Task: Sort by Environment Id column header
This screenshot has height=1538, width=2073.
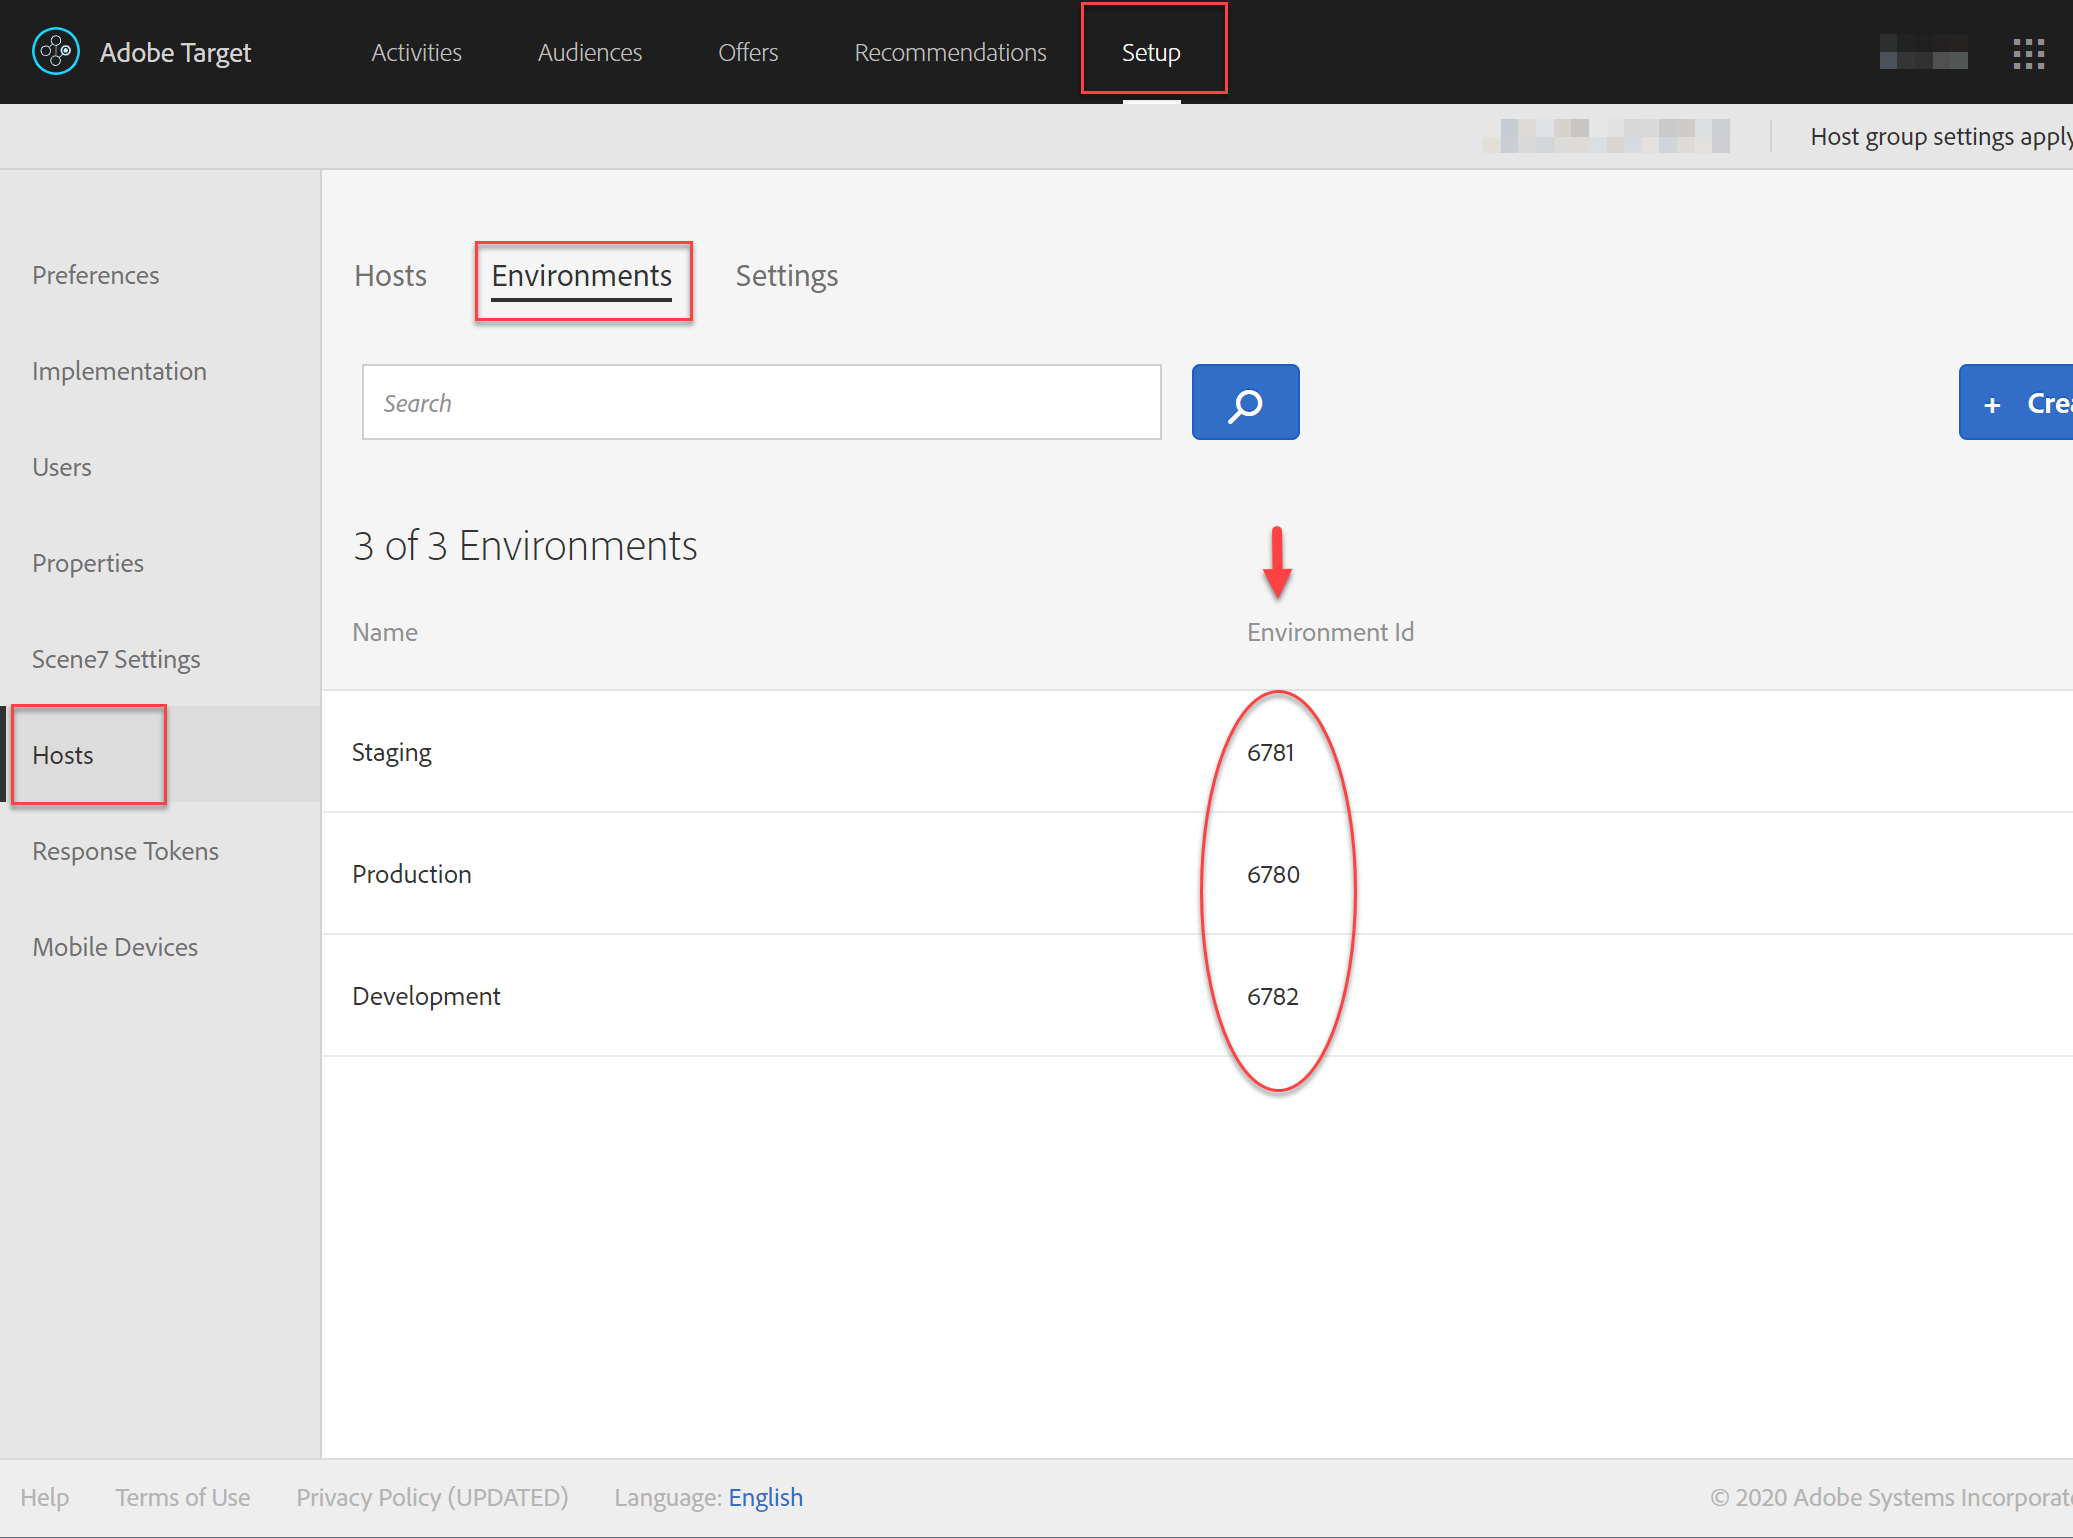Action: tap(1329, 632)
